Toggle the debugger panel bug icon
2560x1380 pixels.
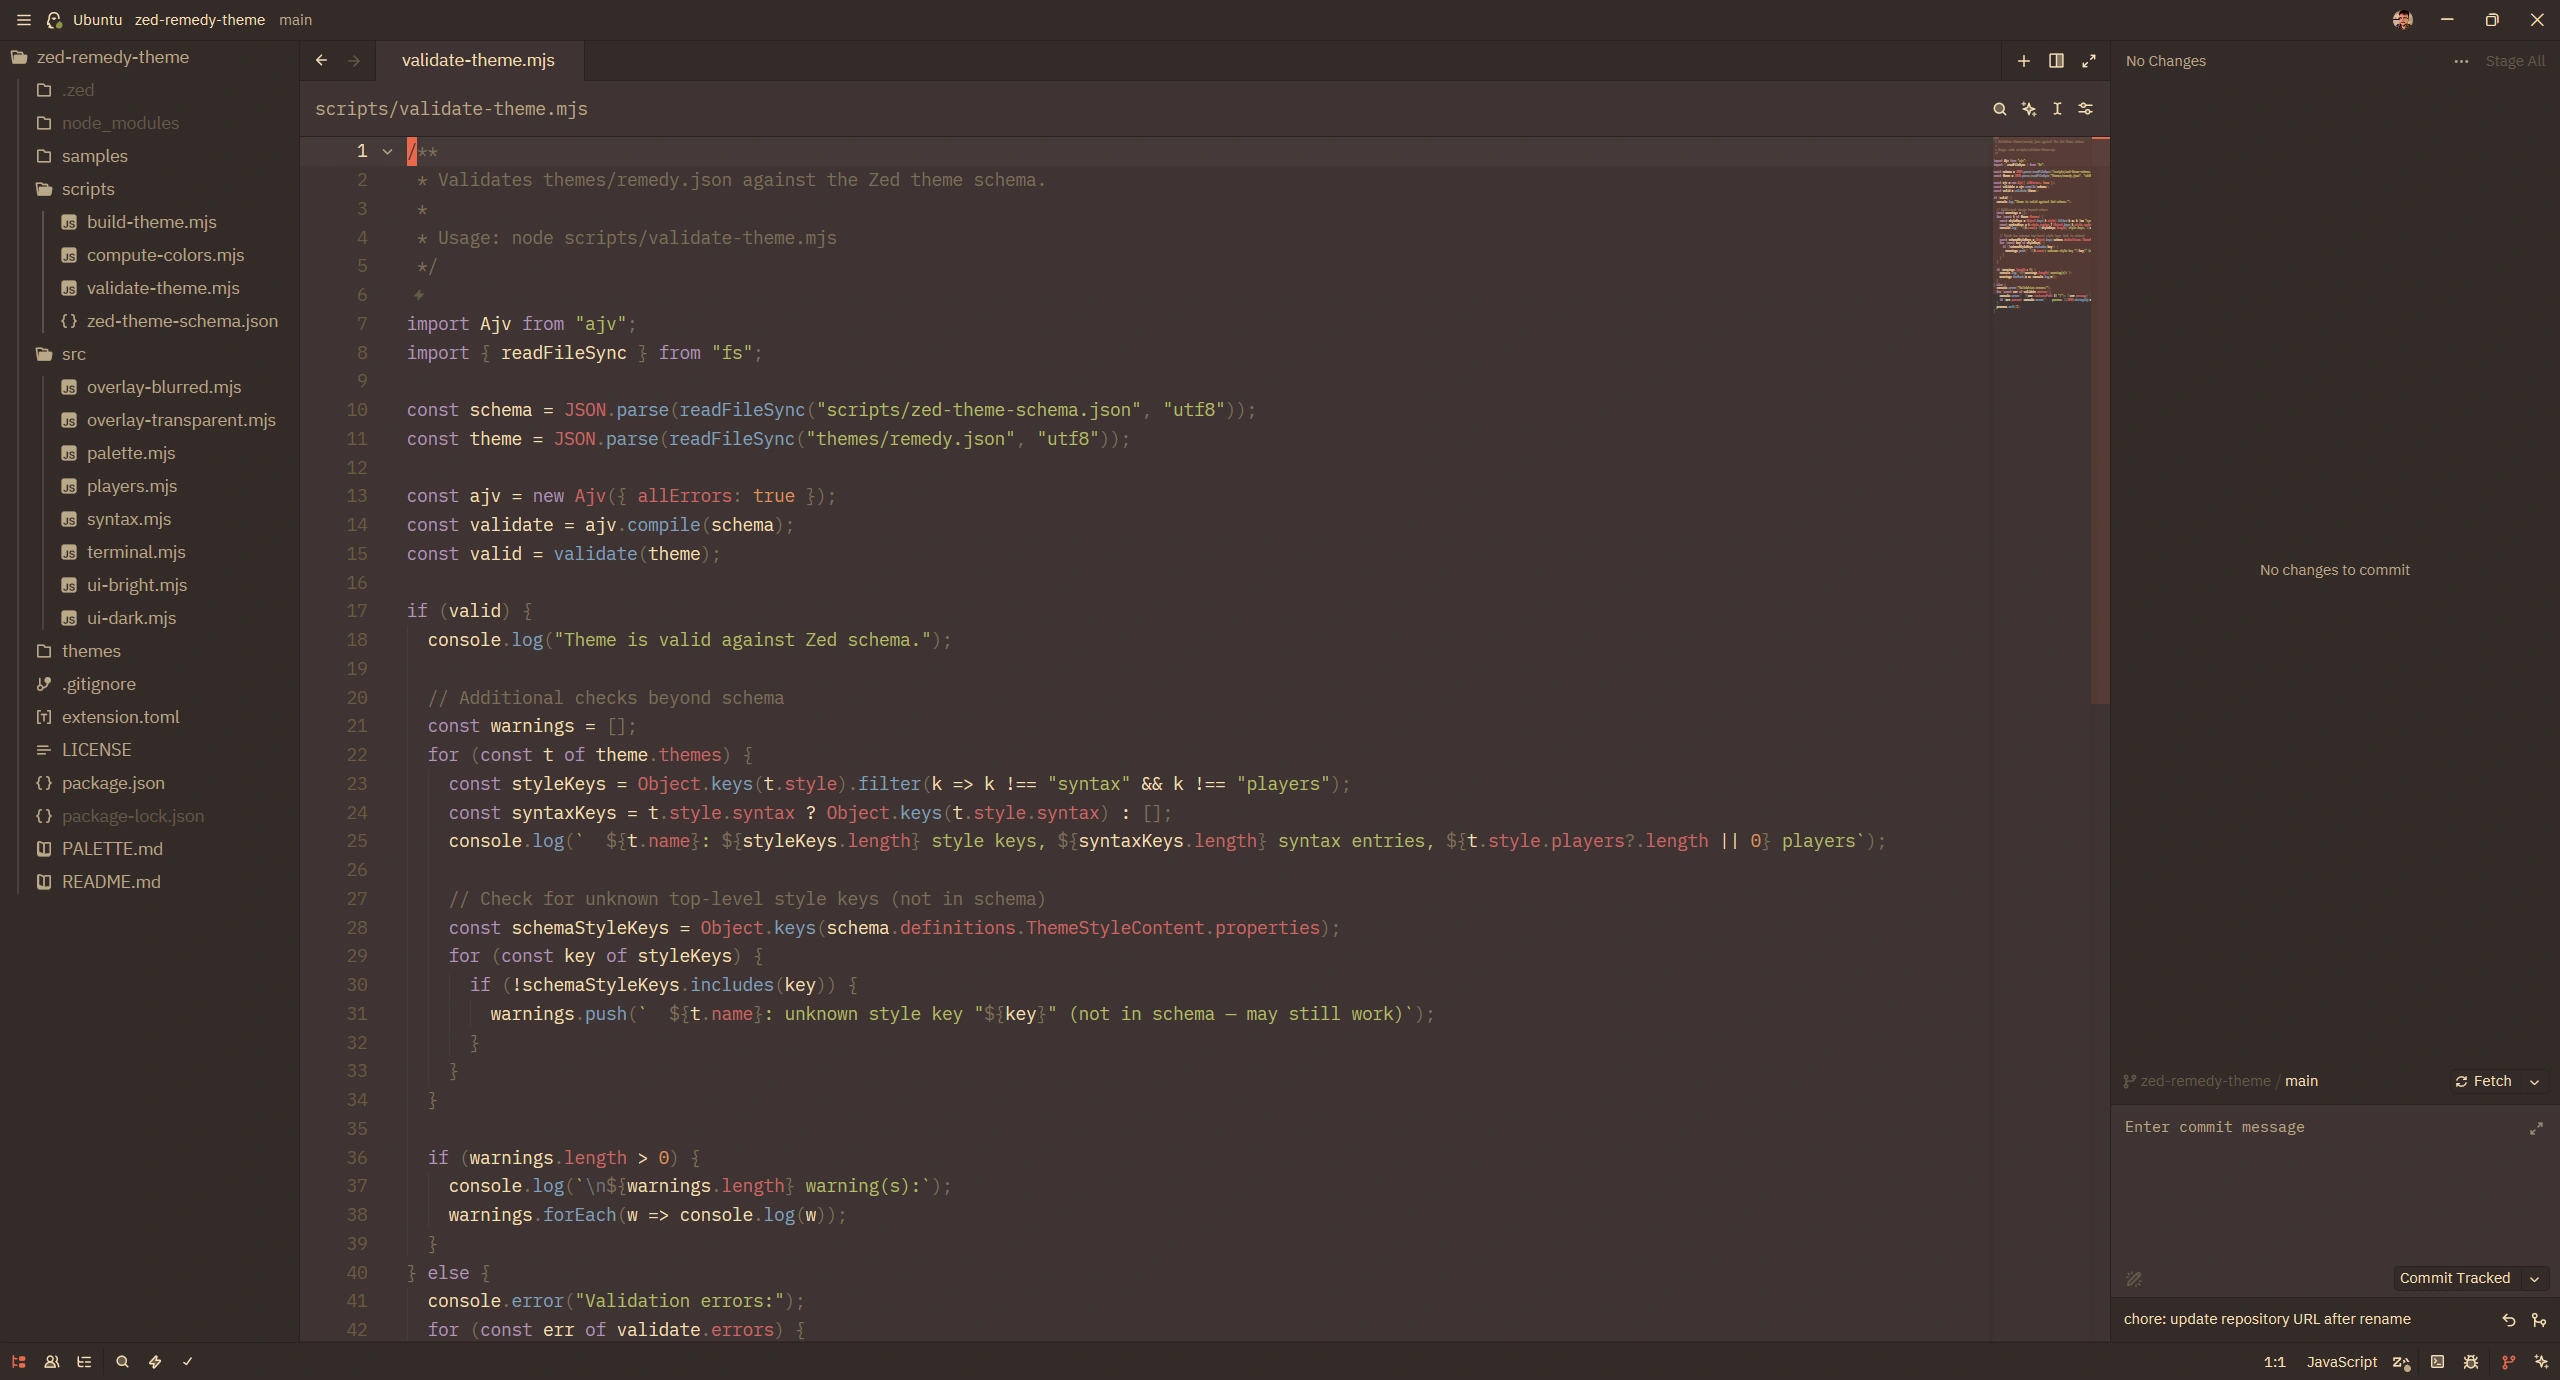click(x=2471, y=1361)
